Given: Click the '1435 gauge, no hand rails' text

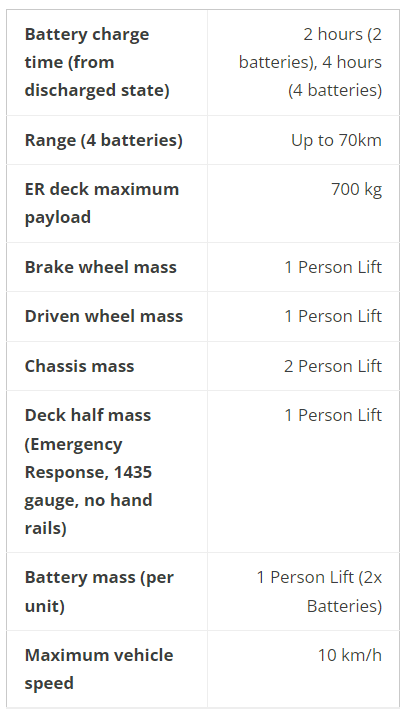Looking at the screenshot, I should pos(88,500).
